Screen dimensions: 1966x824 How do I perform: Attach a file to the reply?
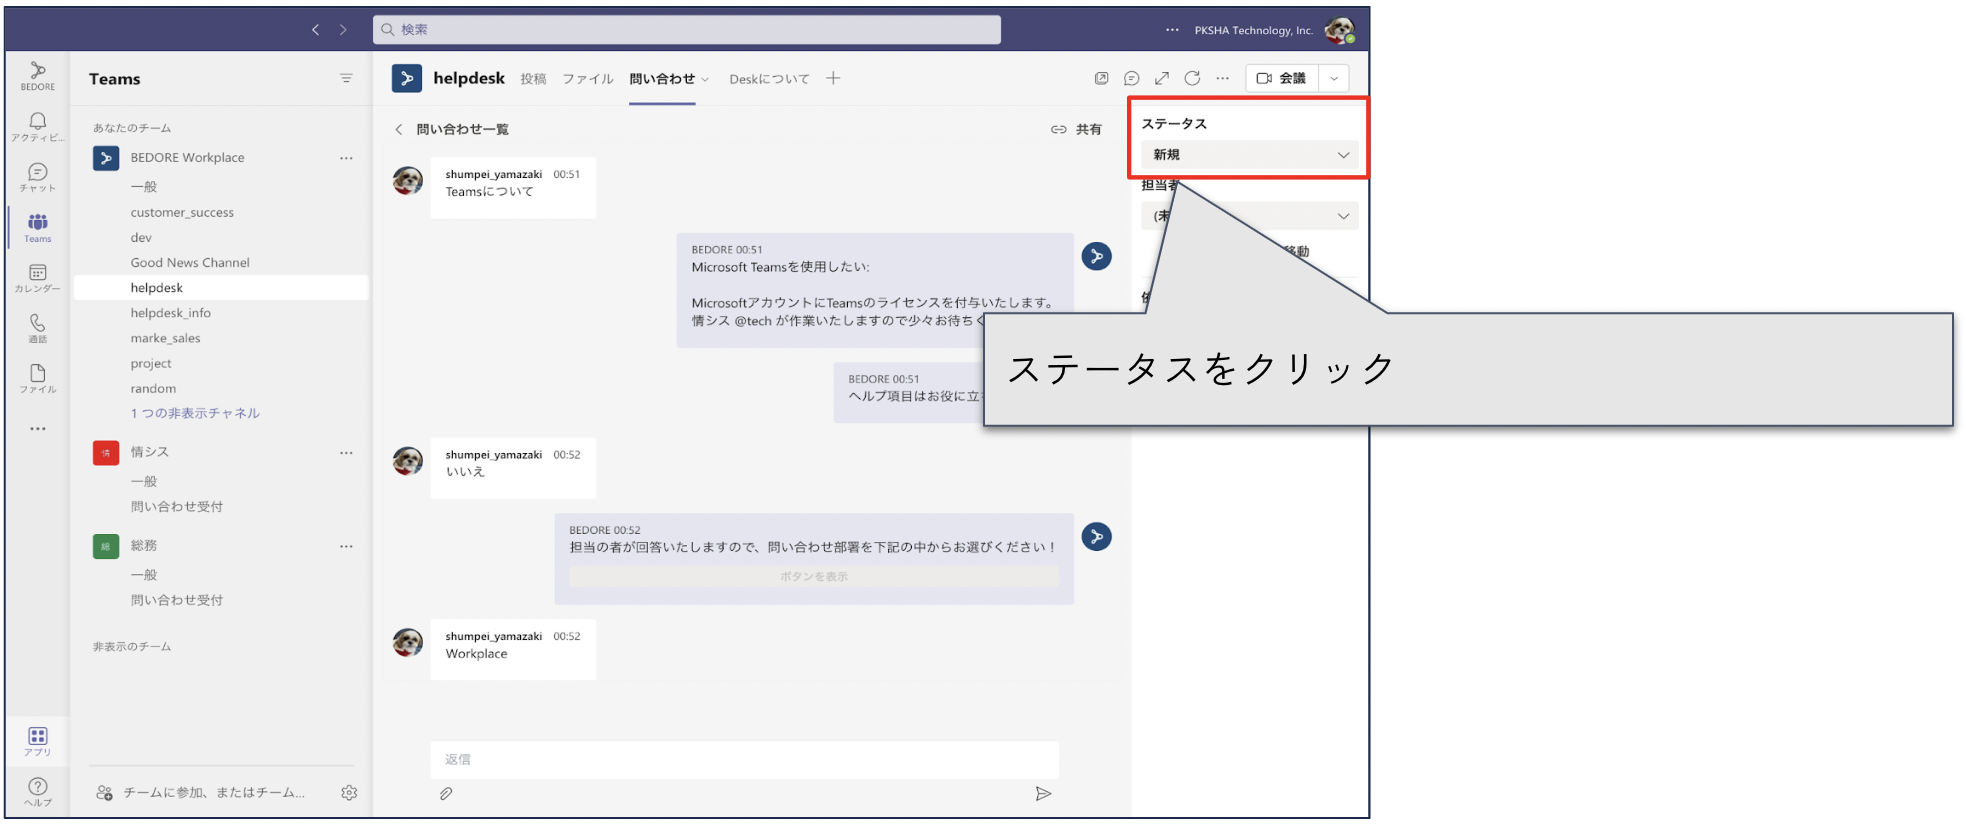coord(446,794)
